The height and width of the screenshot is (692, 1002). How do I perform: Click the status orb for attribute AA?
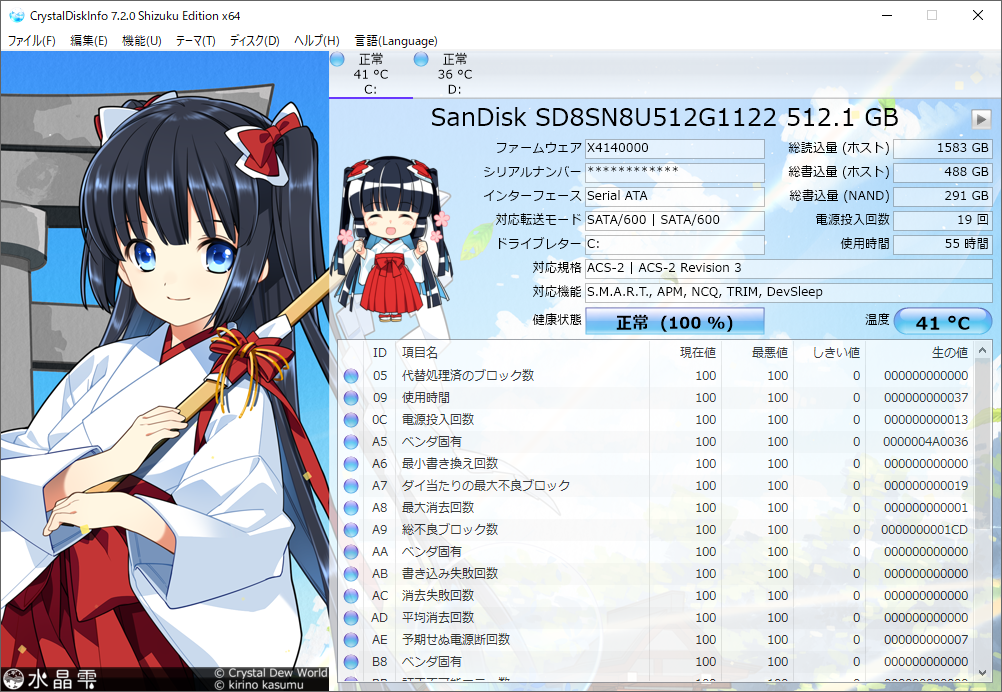pos(351,552)
